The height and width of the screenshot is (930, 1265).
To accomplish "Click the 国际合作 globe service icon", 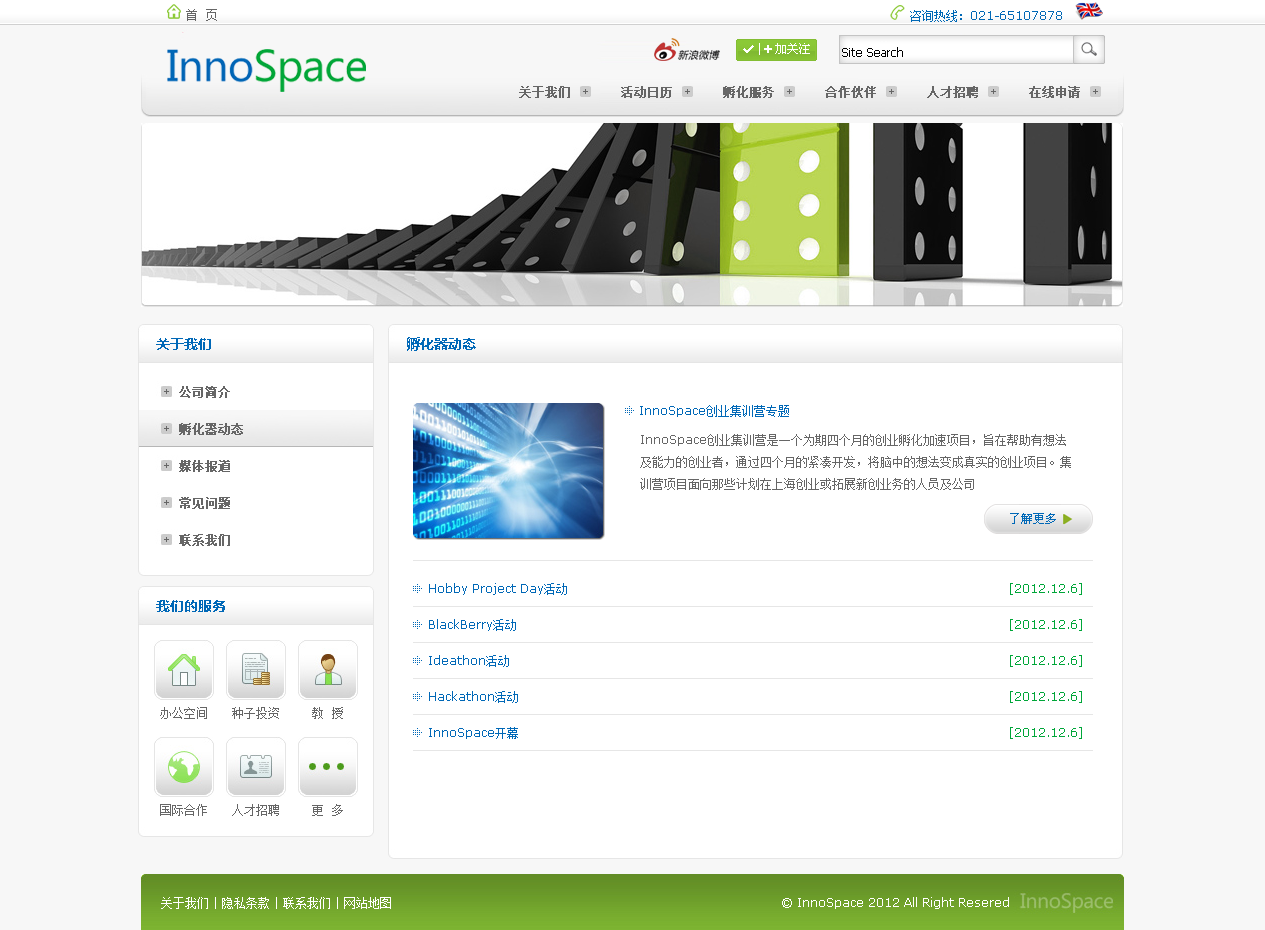I will pos(184,766).
